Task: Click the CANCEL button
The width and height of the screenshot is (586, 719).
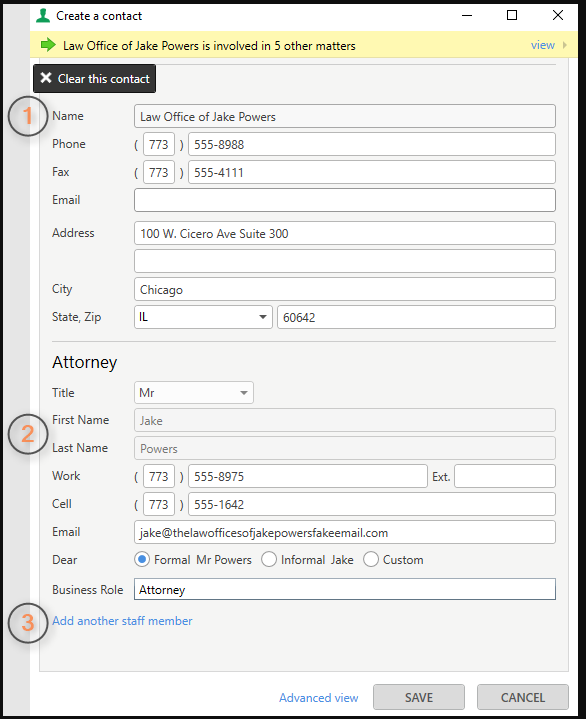Action: pyautogui.click(x=523, y=697)
